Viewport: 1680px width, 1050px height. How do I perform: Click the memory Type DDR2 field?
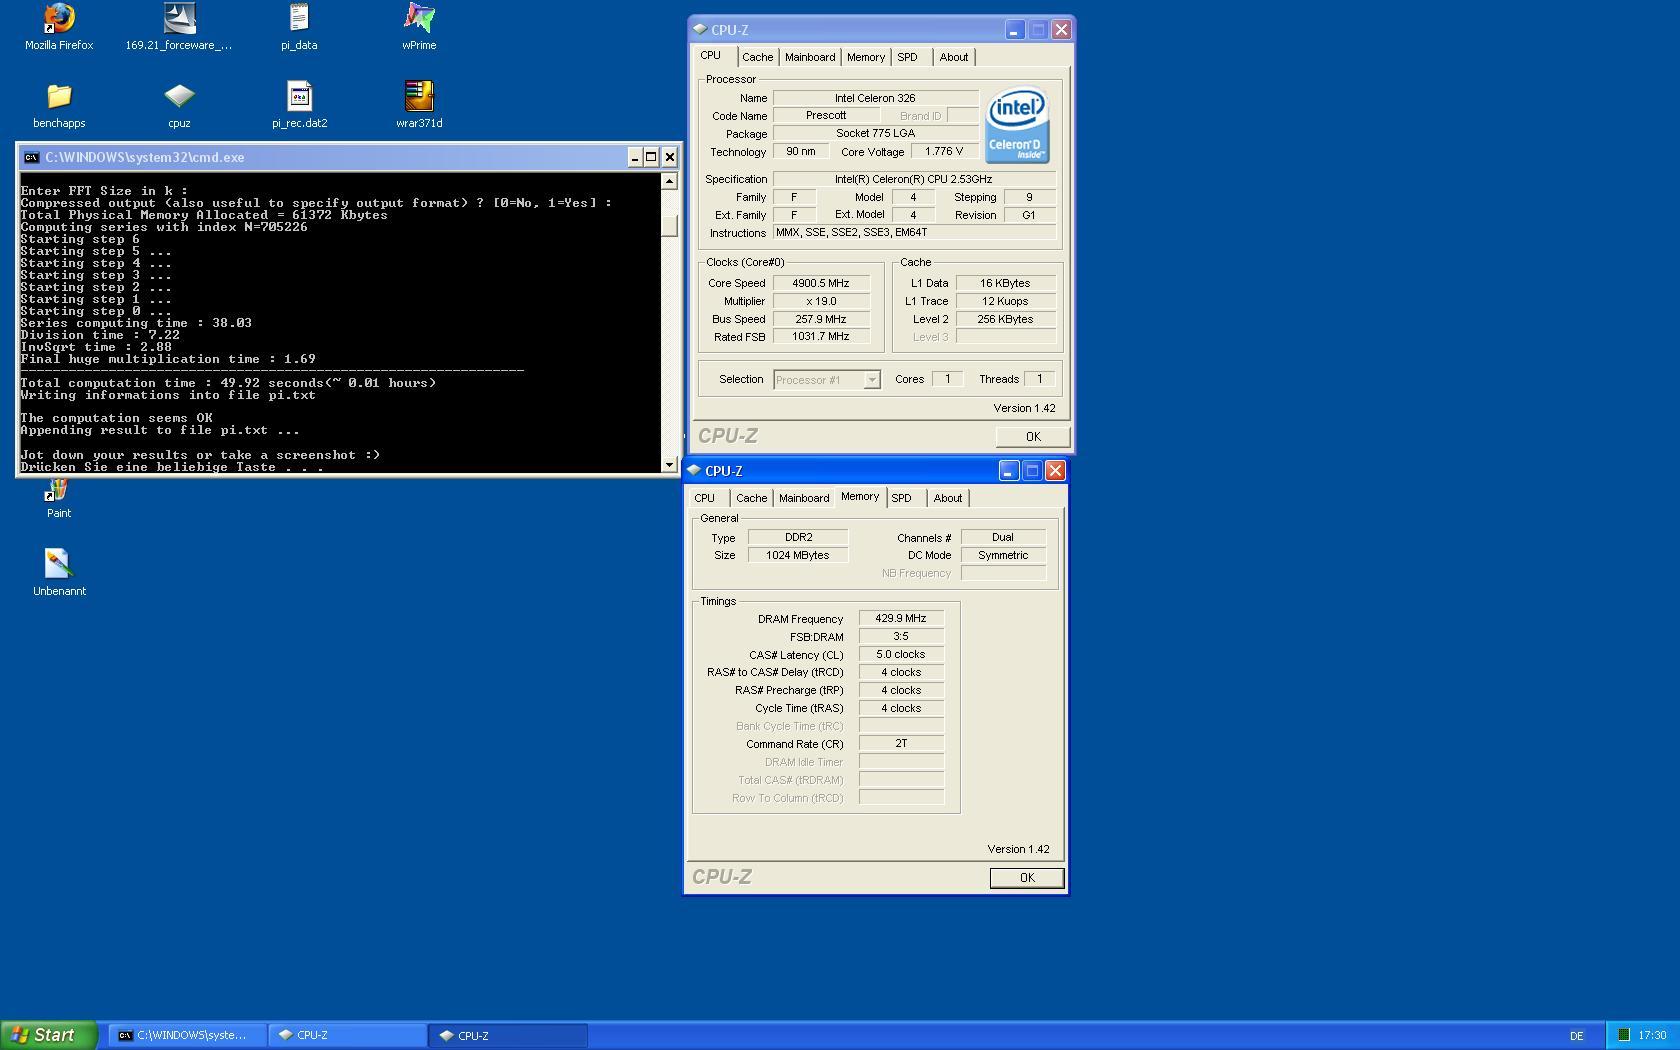coord(798,538)
